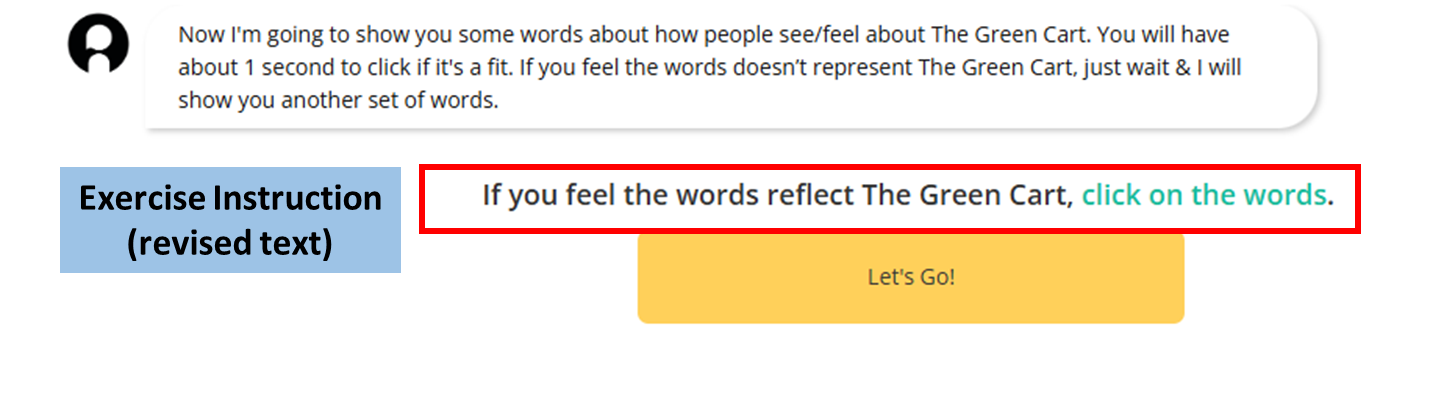Click the "(revised text)" line of the label
The image size is (1451, 417).
pyautogui.click(x=230, y=242)
